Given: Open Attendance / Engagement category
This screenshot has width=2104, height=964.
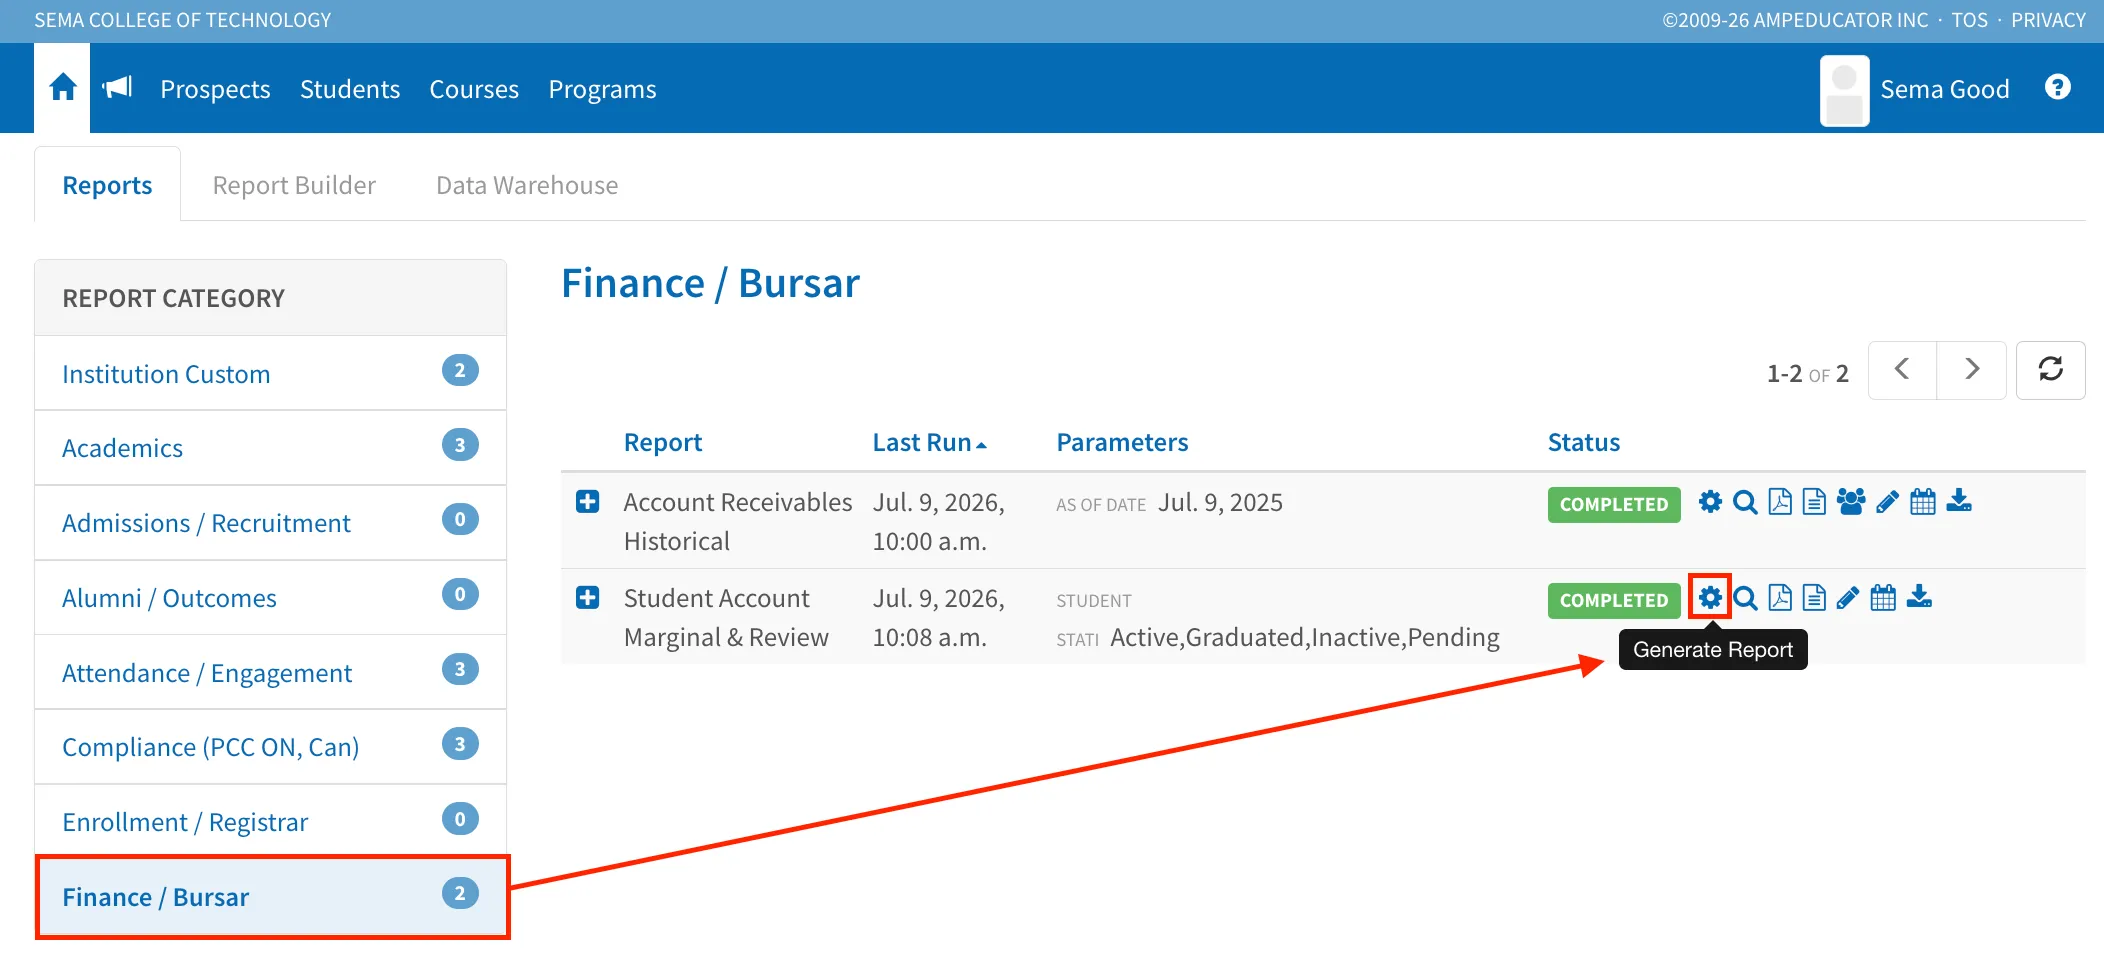Looking at the screenshot, I should 270,672.
